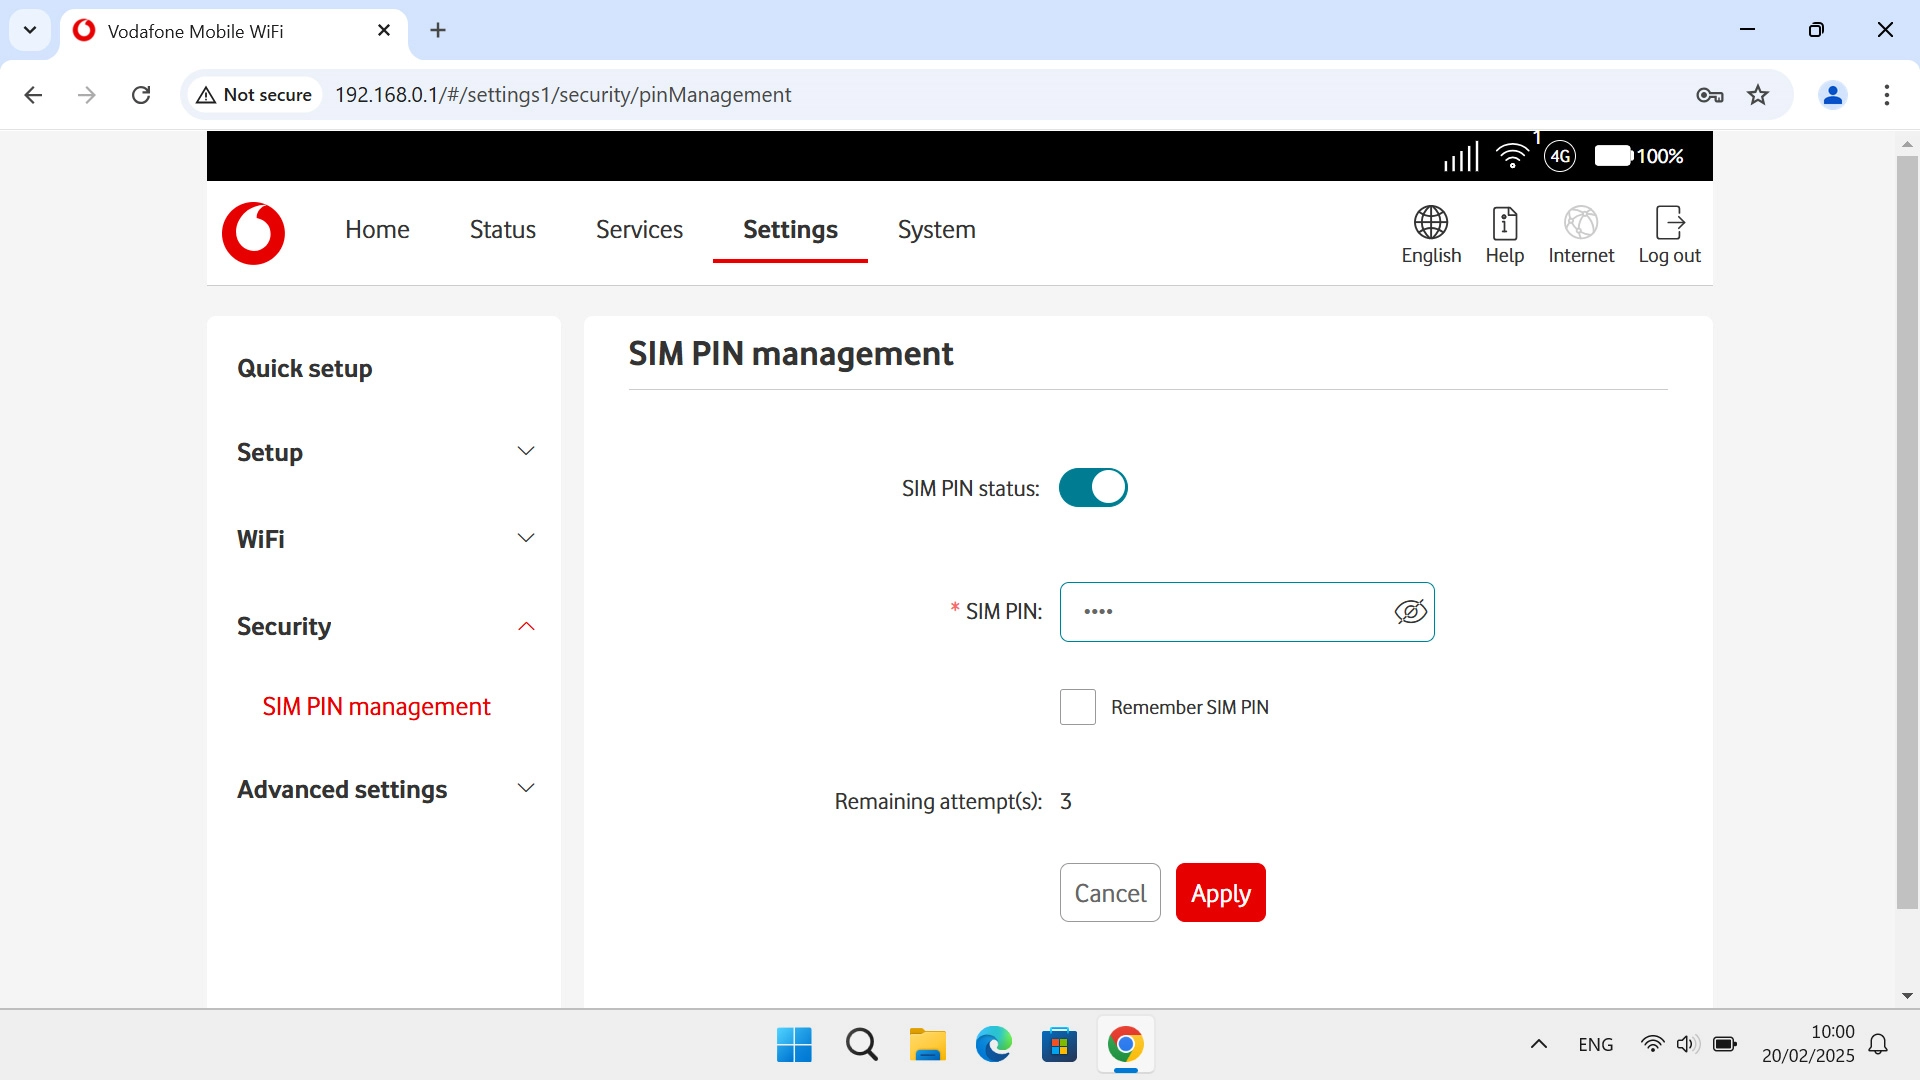The image size is (1920, 1080).
Task: Bookmark this page with the star icon
Action: click(1758, 95)
